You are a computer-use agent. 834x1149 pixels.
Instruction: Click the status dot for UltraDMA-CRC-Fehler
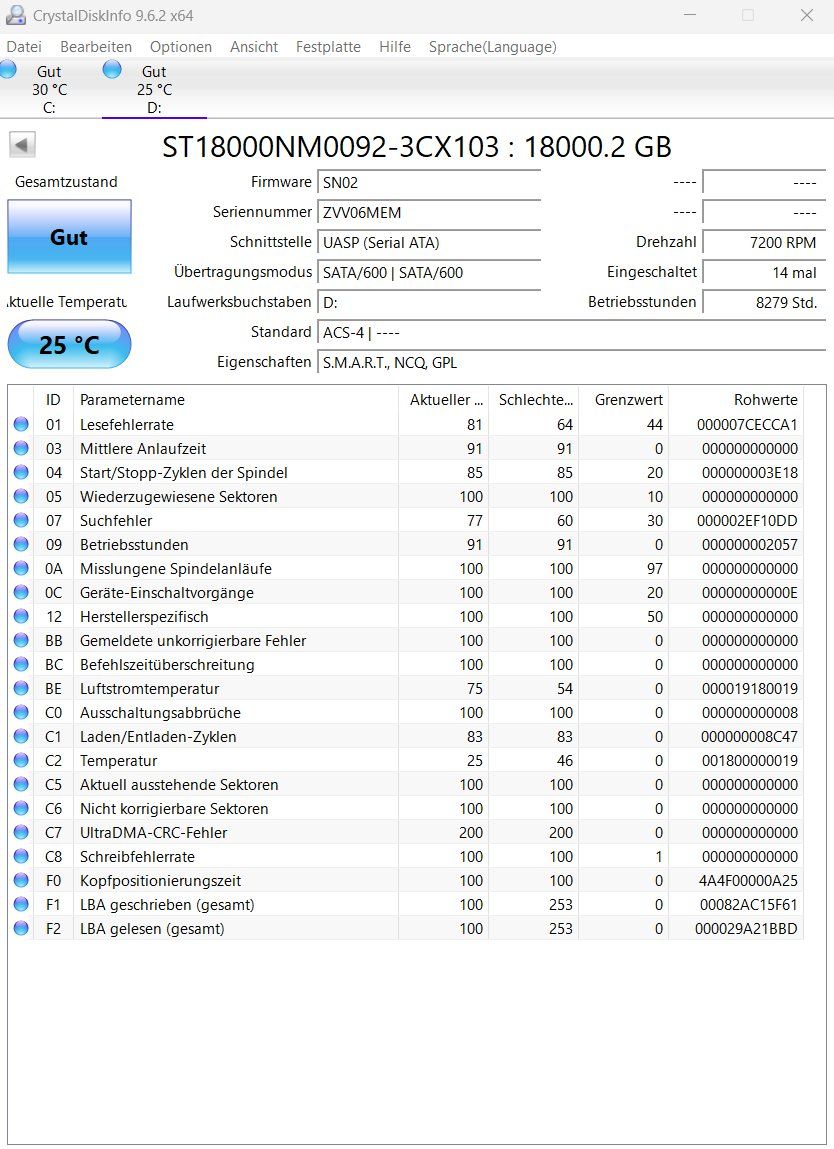[x=21, y=832]
